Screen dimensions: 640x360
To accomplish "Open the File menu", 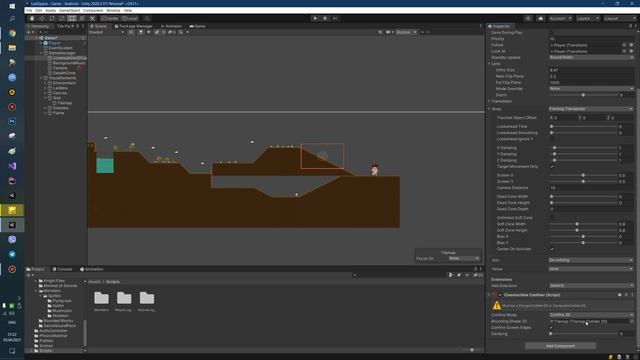I will pos(29,11).
